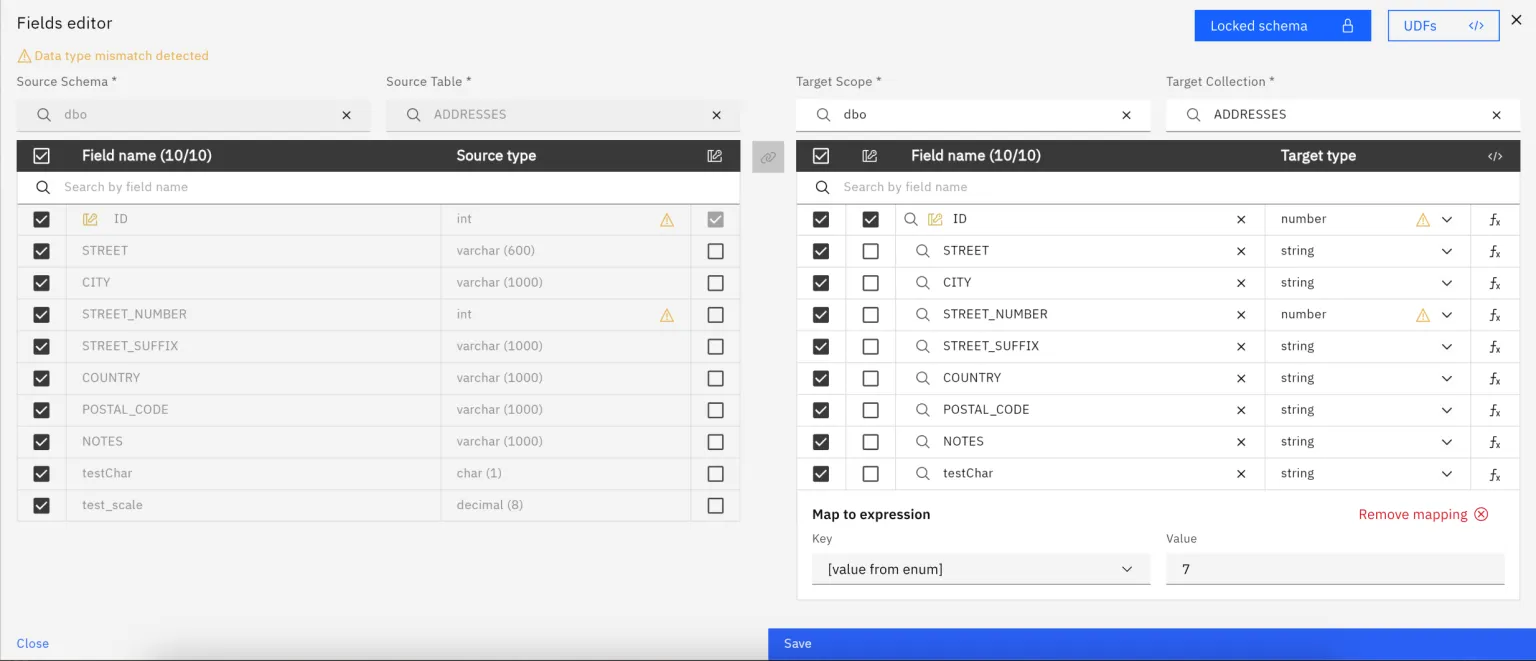
Task: Clear the target STREET field name
Action: coord(1241,251)
